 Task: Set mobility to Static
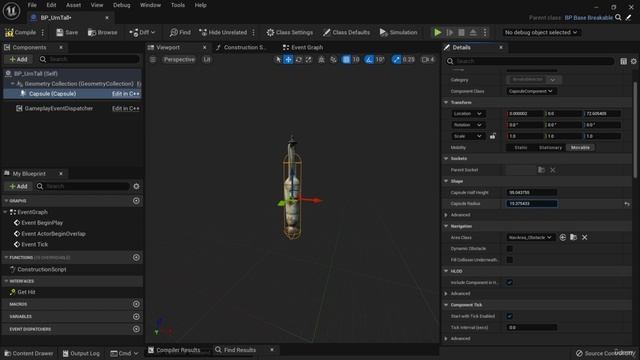pos(520,147)
